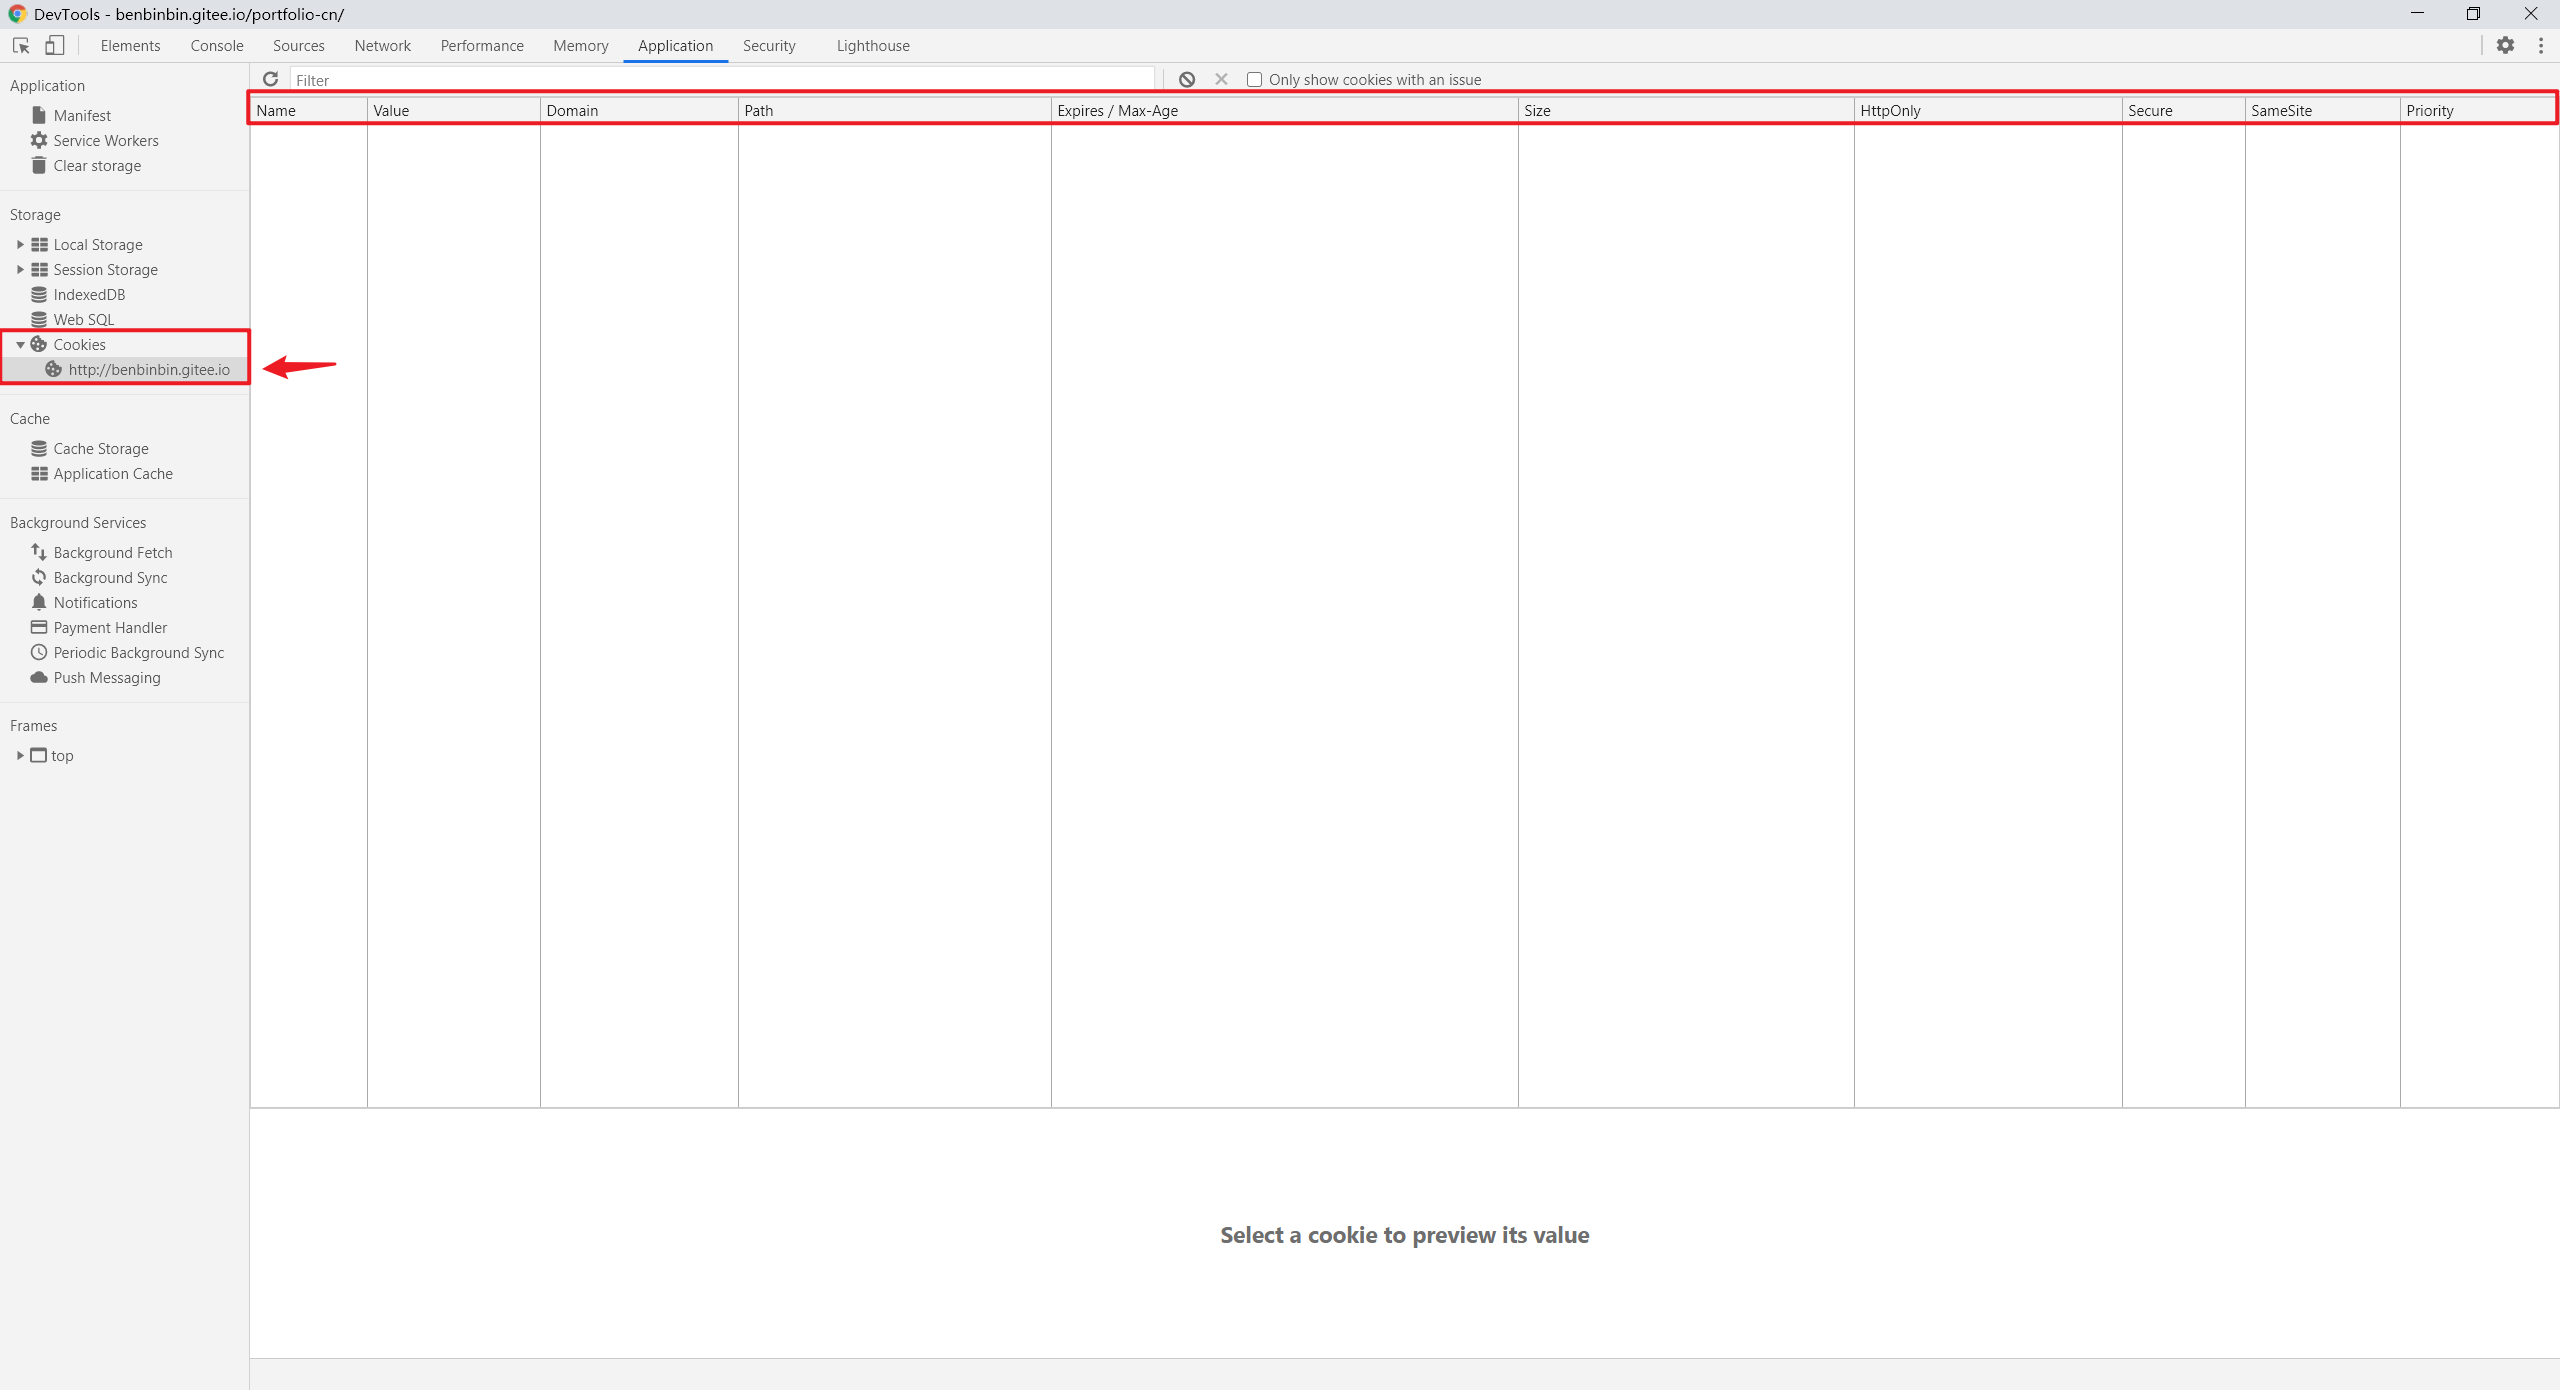Click the Cache Storage database icon

39,448
